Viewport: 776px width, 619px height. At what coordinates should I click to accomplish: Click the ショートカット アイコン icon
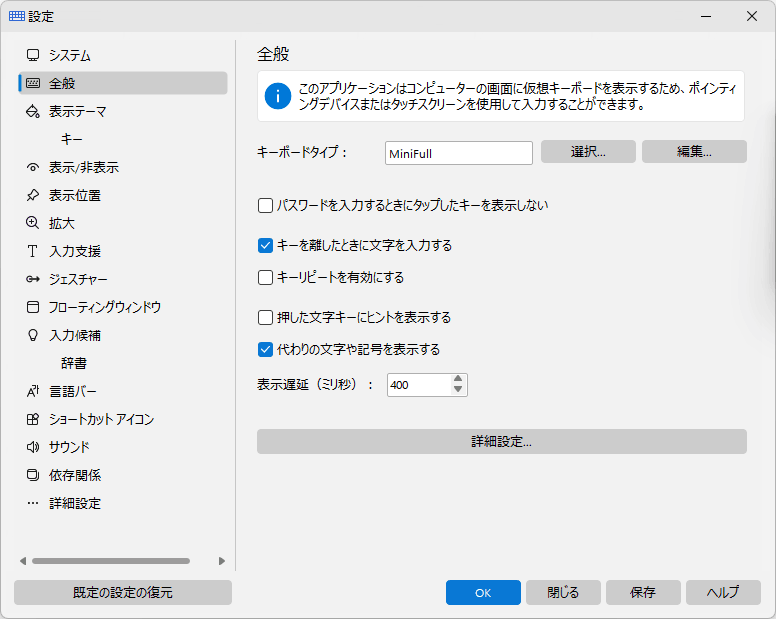pos(33,419)
